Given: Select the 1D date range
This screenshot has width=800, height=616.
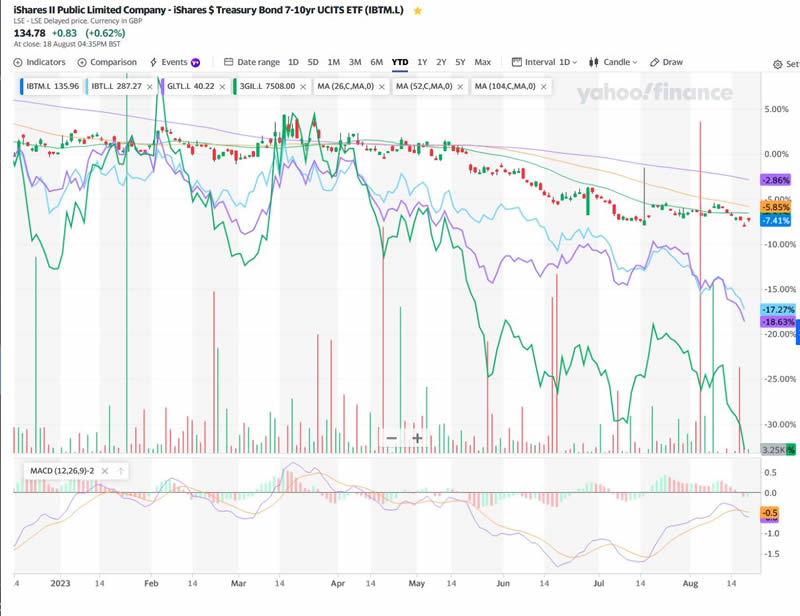Looking at the screenshot, I should tap(293, 62).
